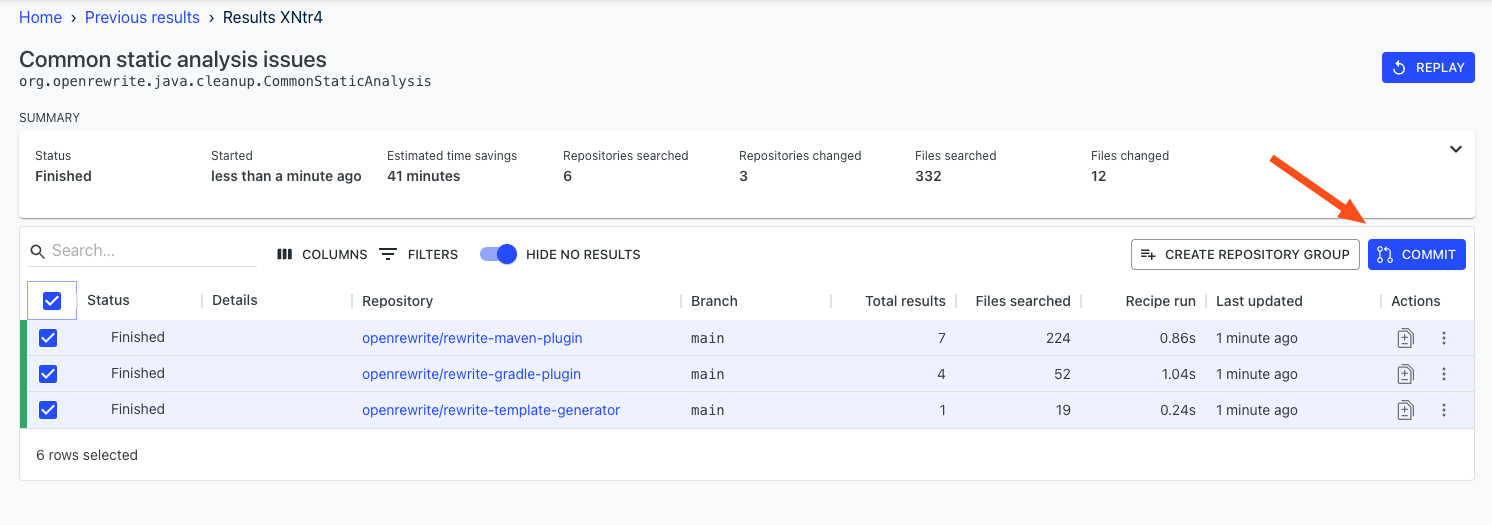Click the 332 files searched value
Screen dimensions: 1492x525
tap(928, 176)
